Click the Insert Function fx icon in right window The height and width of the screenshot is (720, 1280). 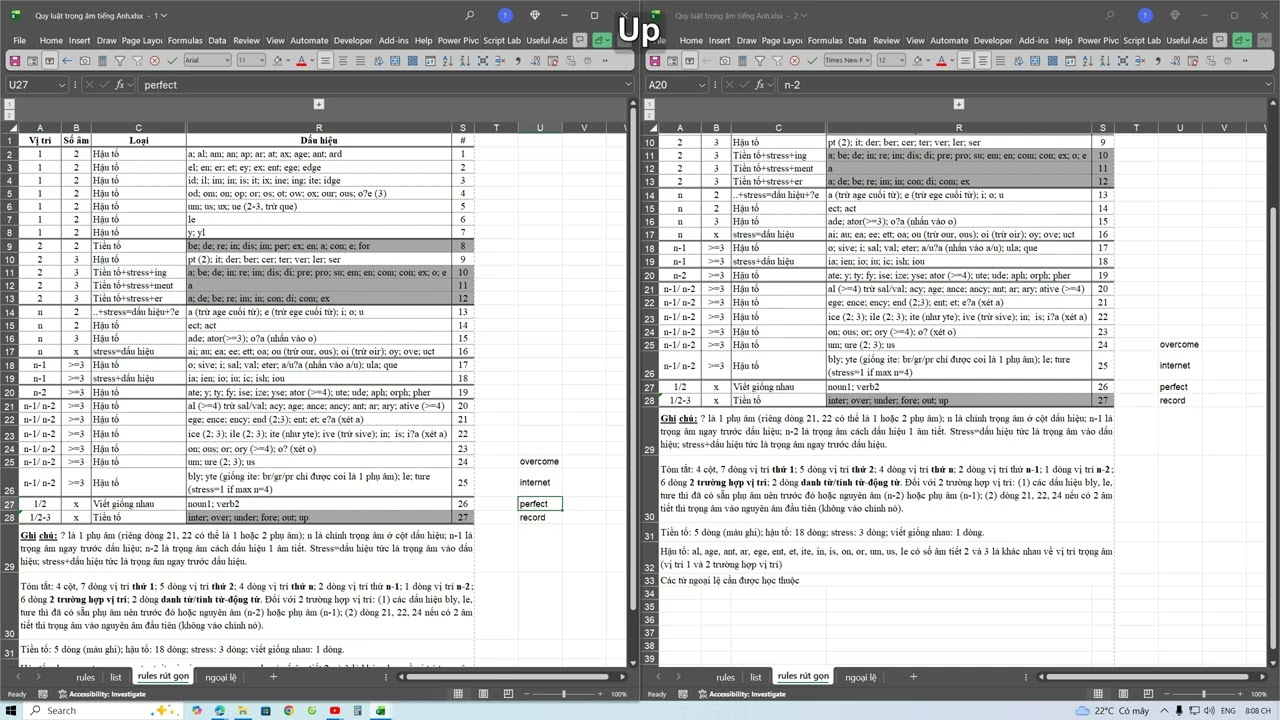point(760,85)
